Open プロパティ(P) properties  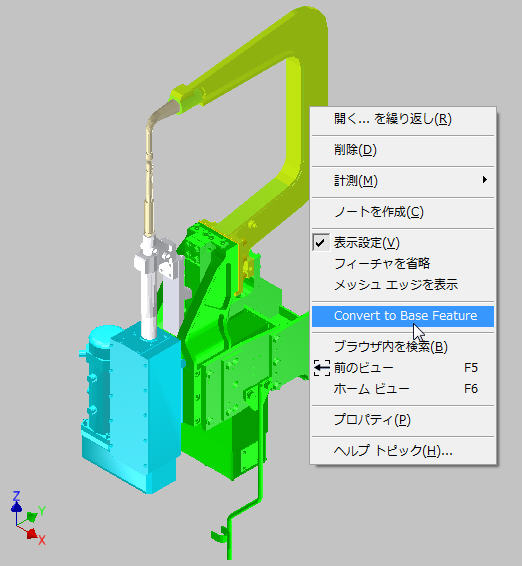[x=403, y=420]
